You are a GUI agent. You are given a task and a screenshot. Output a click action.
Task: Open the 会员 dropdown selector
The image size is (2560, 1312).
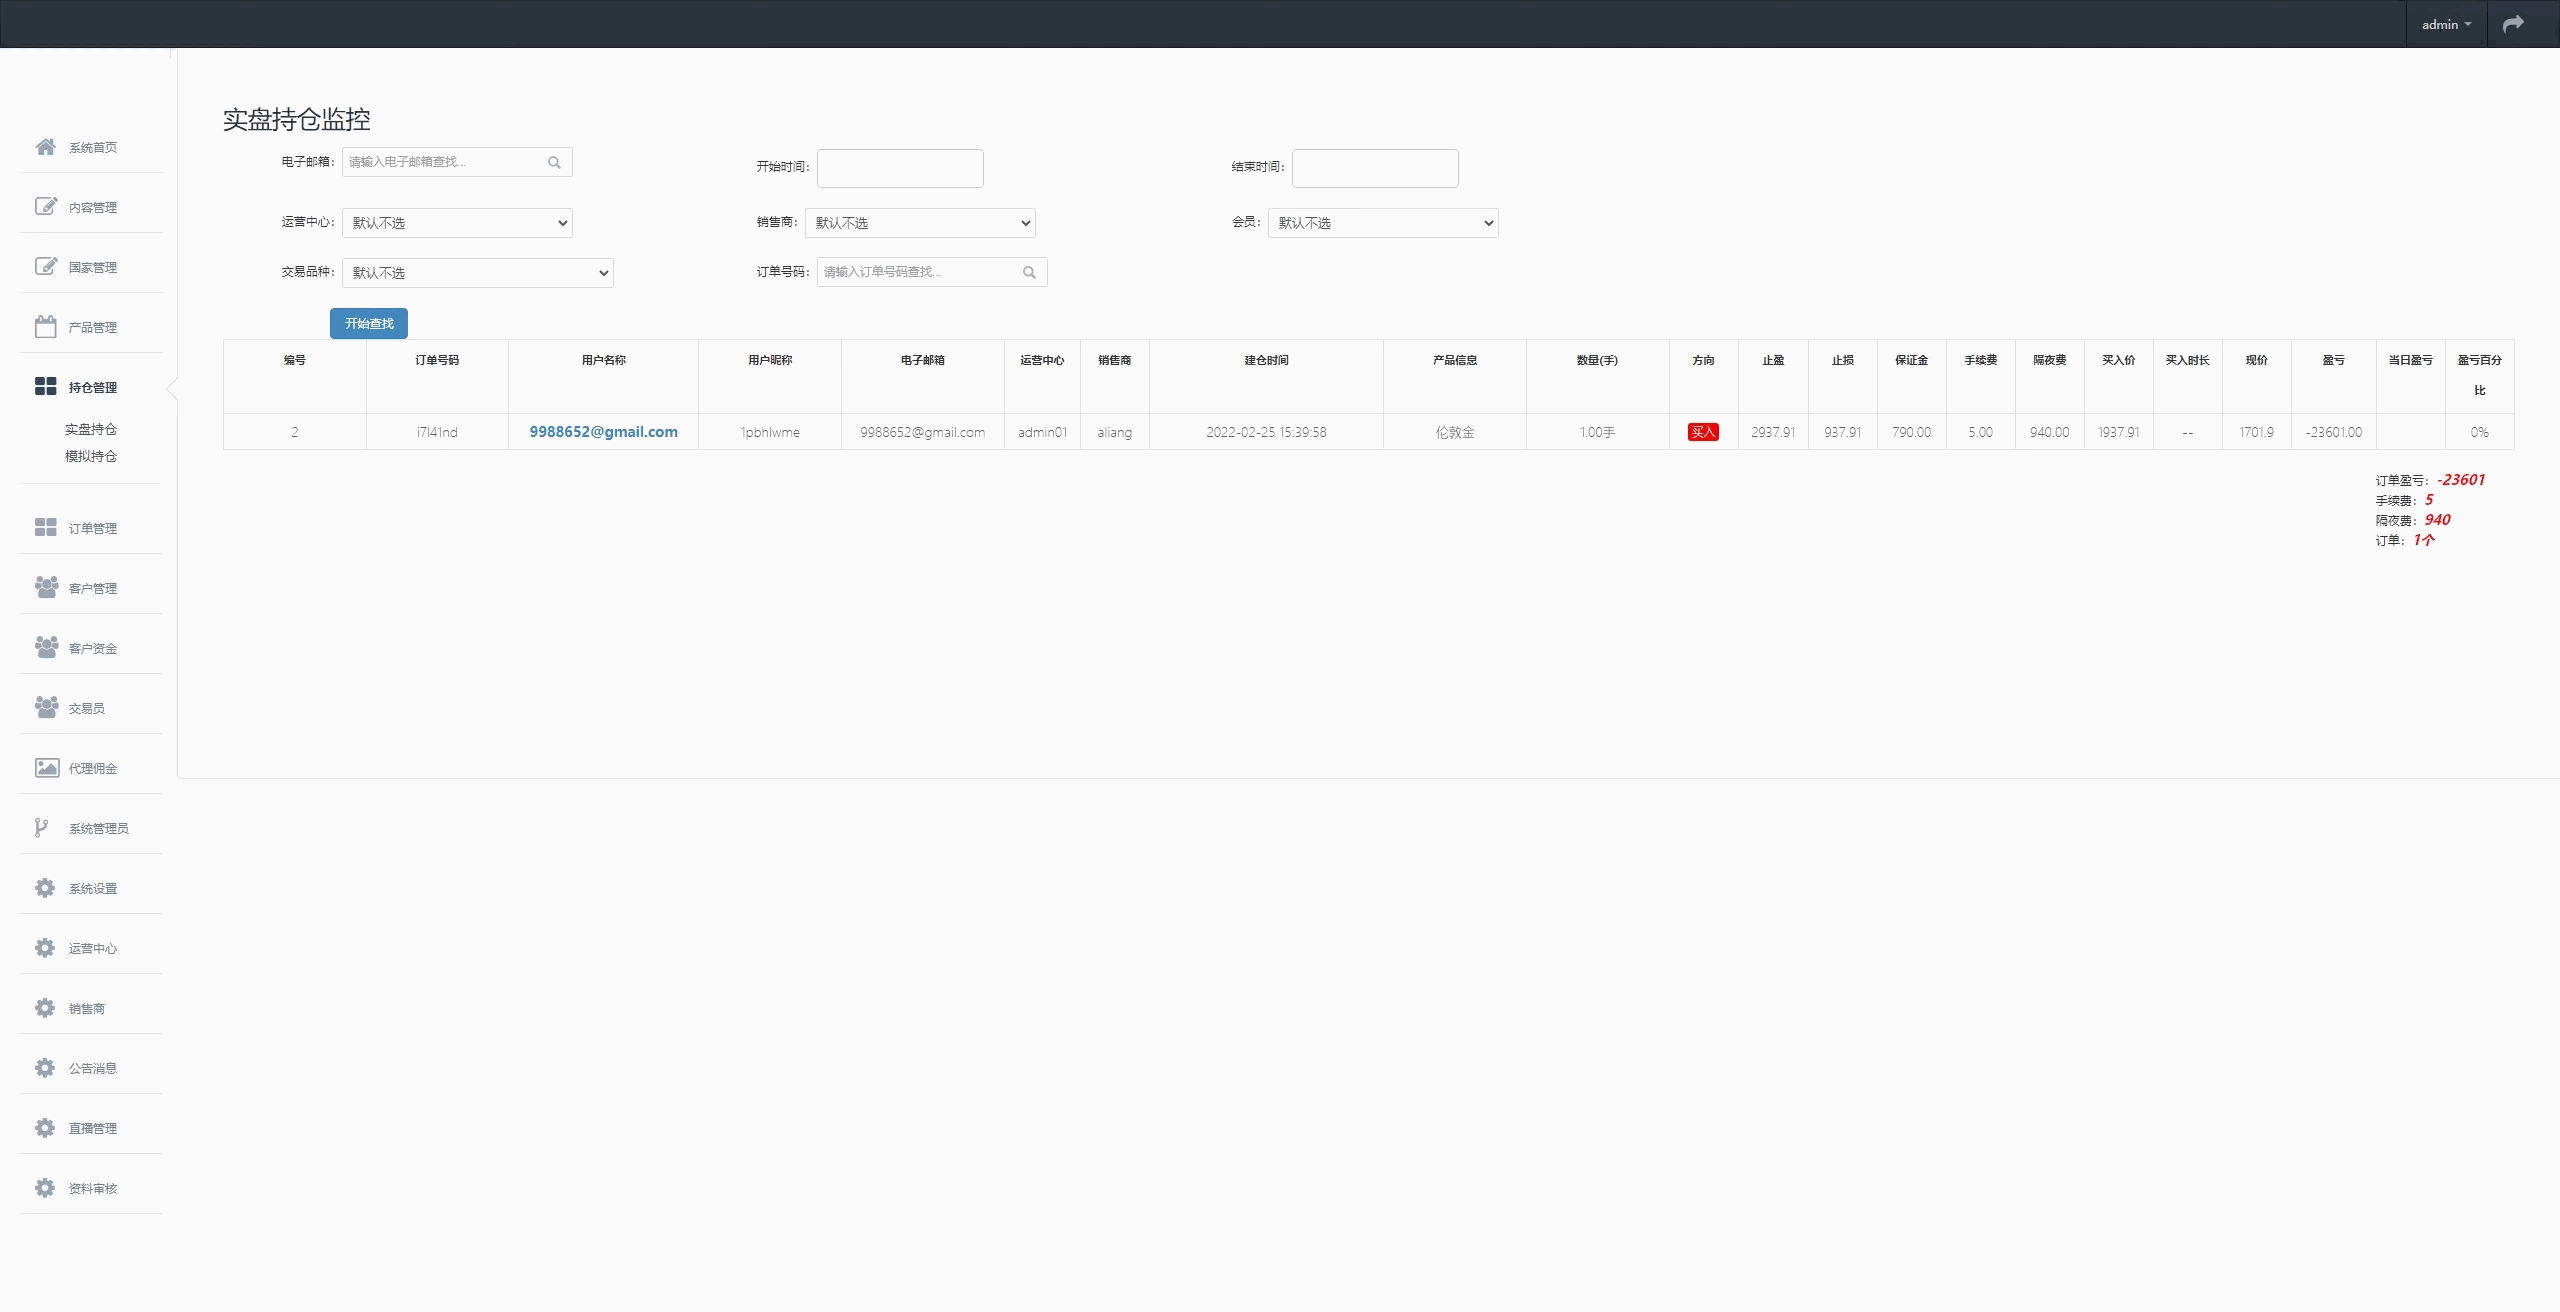pyautogui.click(x=1383, y=223)
